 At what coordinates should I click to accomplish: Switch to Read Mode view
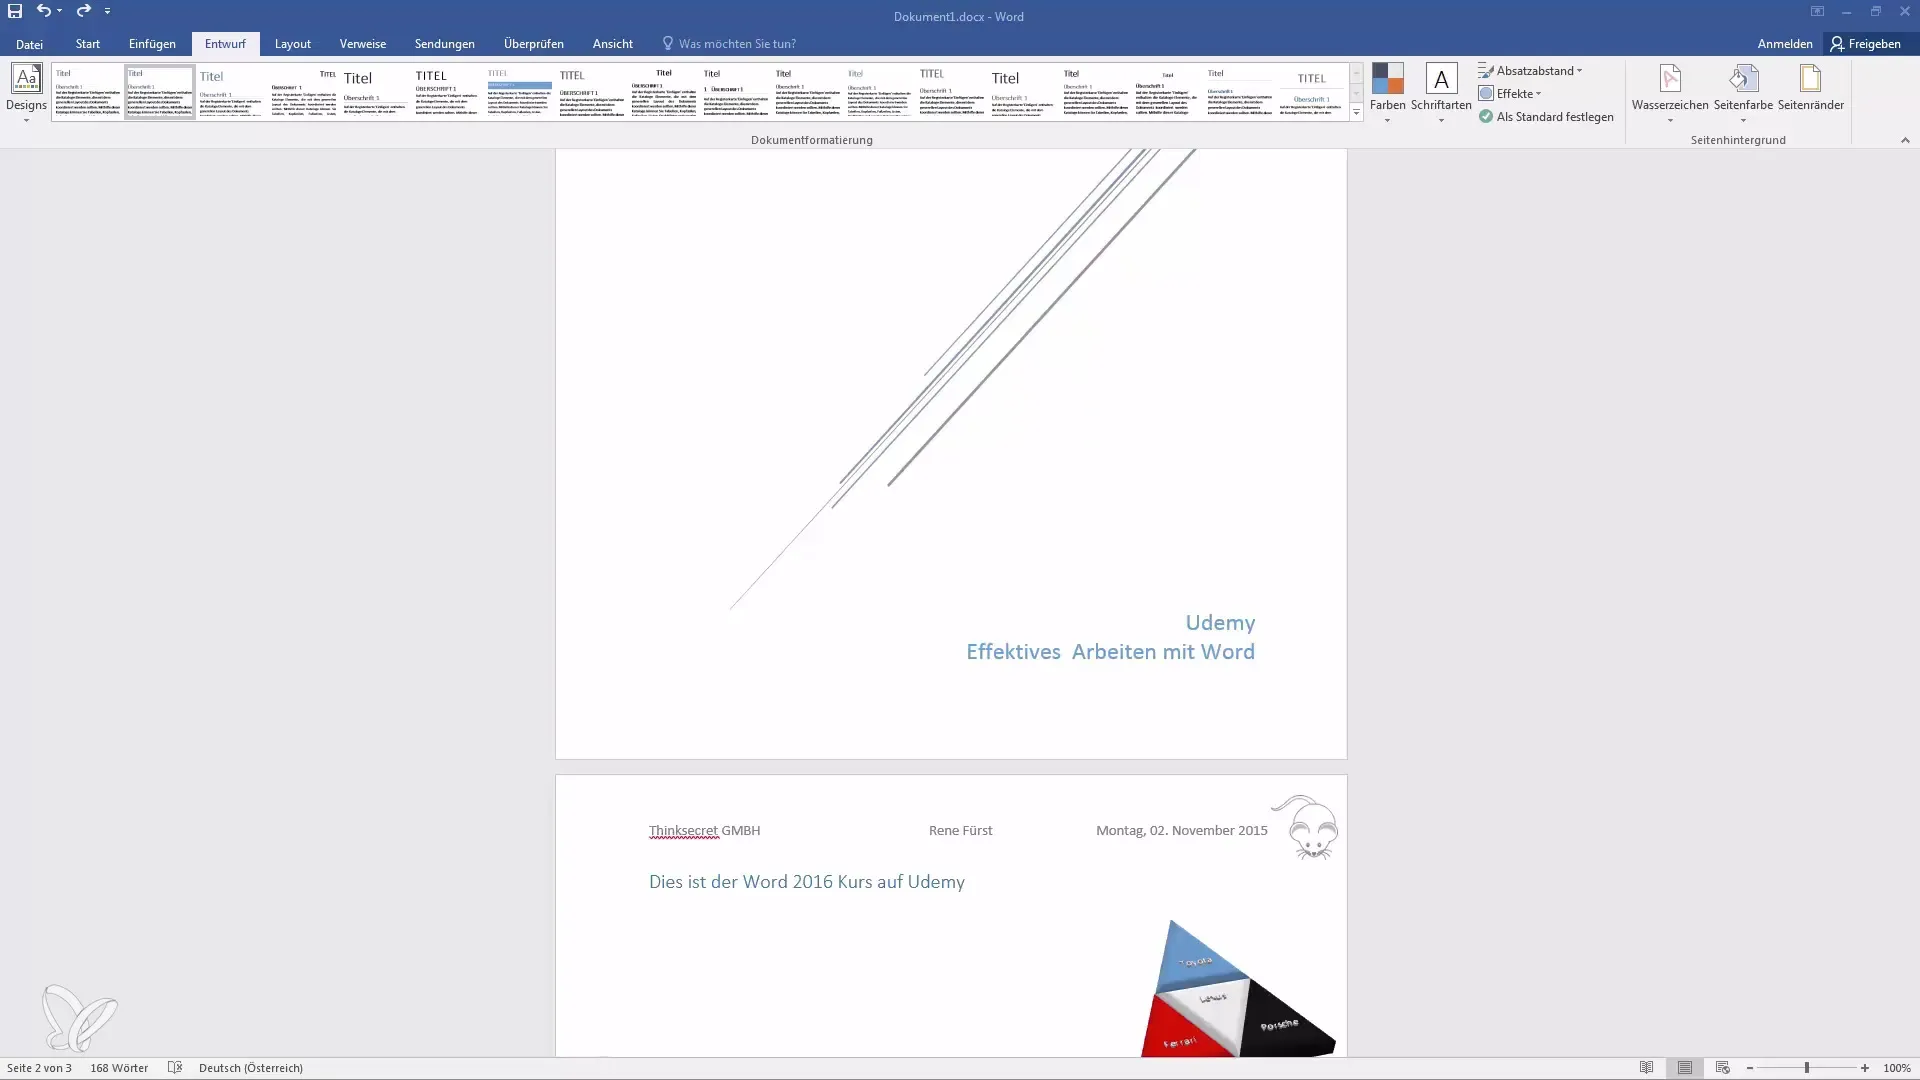coord(1646,1069)
